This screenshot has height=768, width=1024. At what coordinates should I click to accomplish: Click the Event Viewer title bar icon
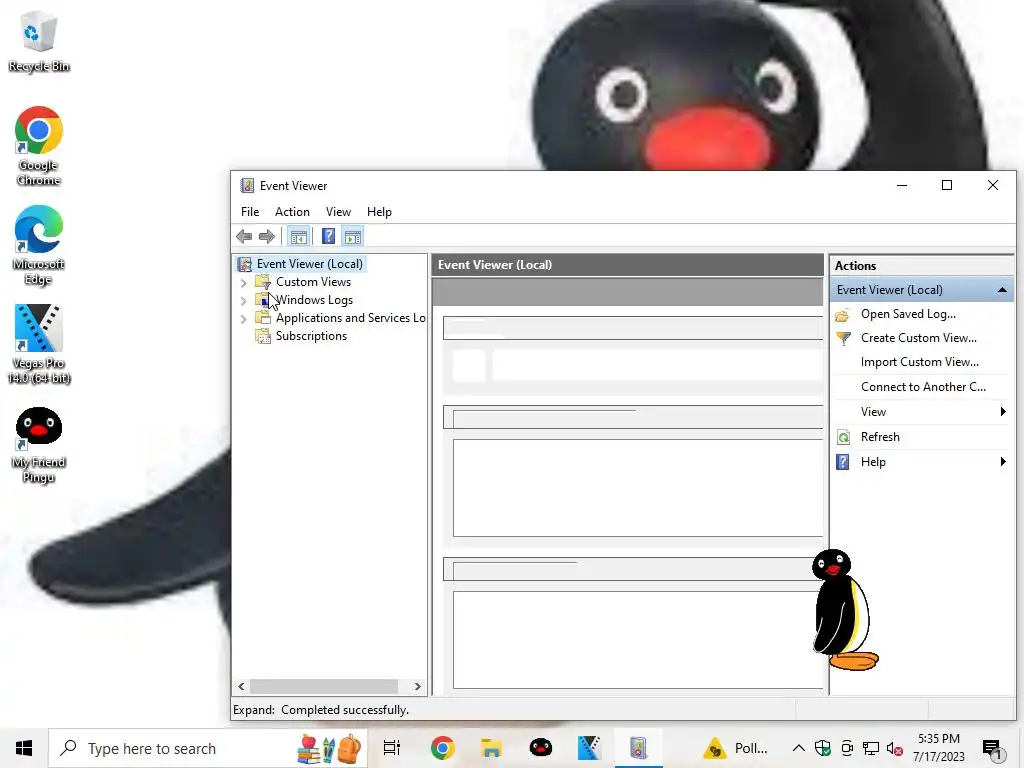247,185
